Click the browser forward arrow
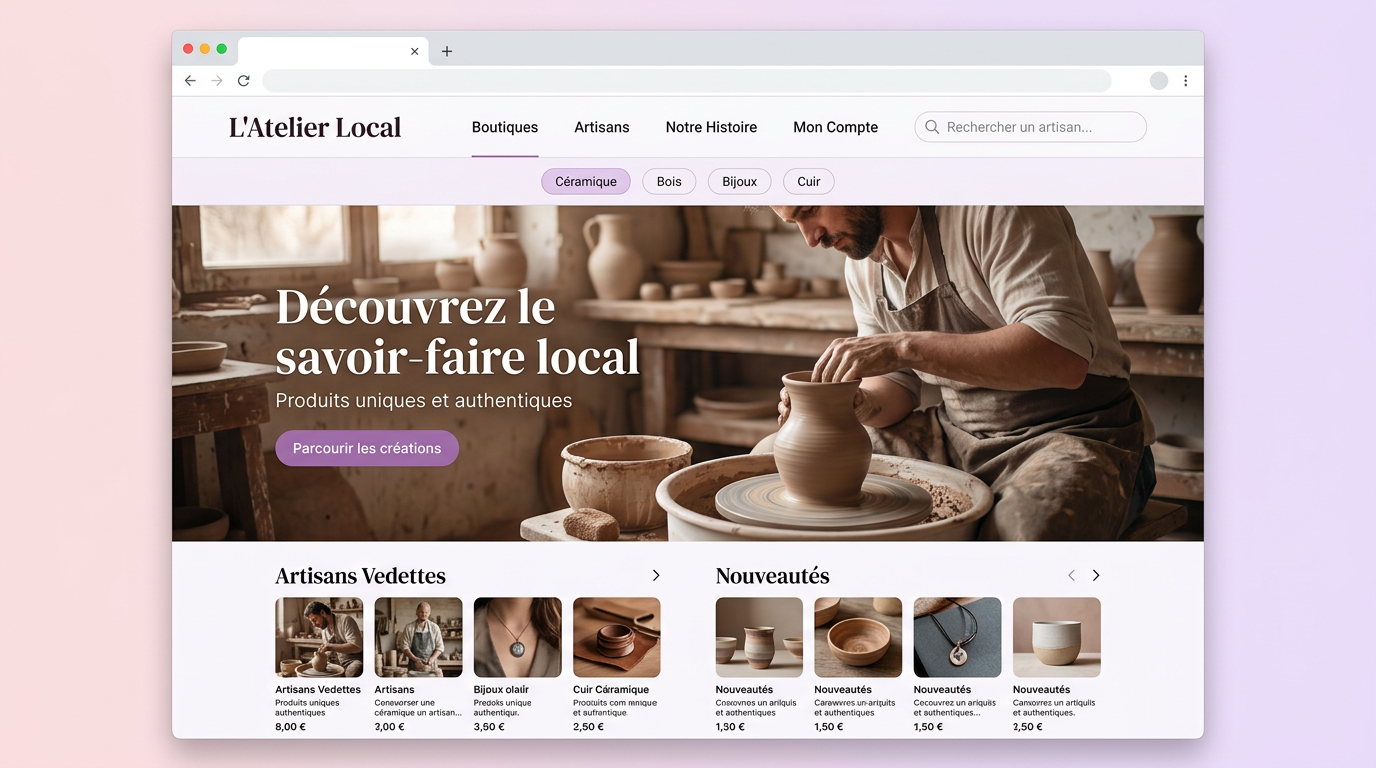1376x768 pixels. (217, 81)
